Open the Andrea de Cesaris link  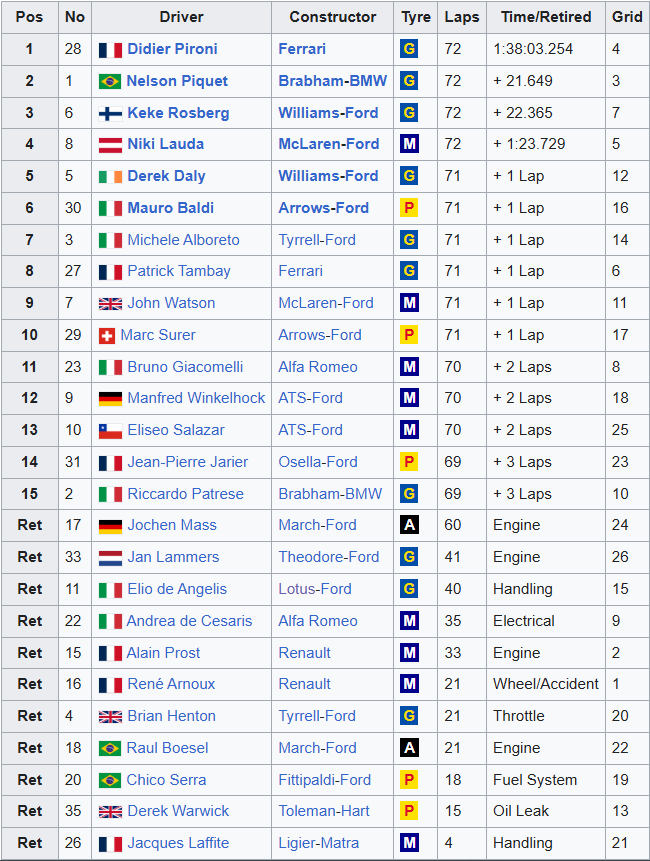(x=189, y=620)
